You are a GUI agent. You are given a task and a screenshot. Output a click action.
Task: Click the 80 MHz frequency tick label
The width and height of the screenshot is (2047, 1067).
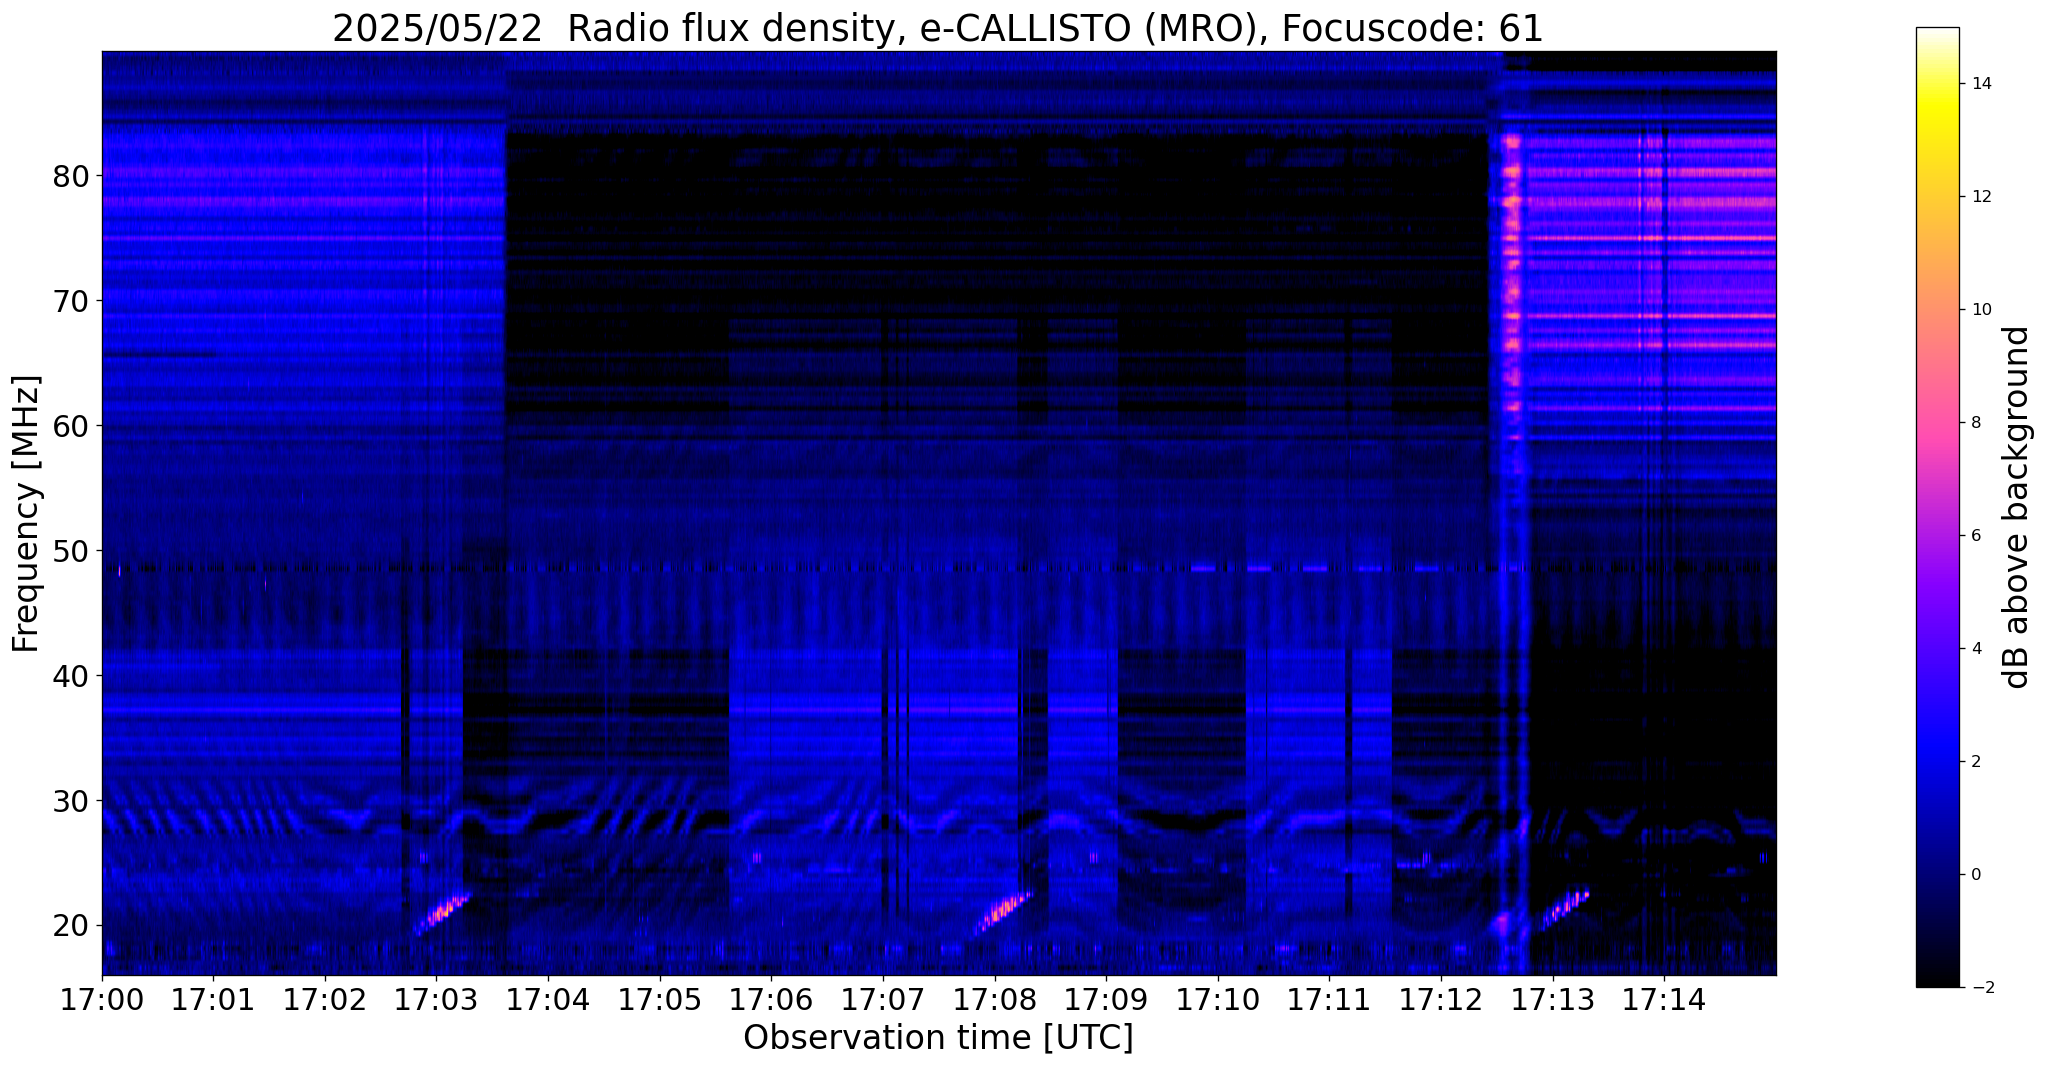click(70, 175)
